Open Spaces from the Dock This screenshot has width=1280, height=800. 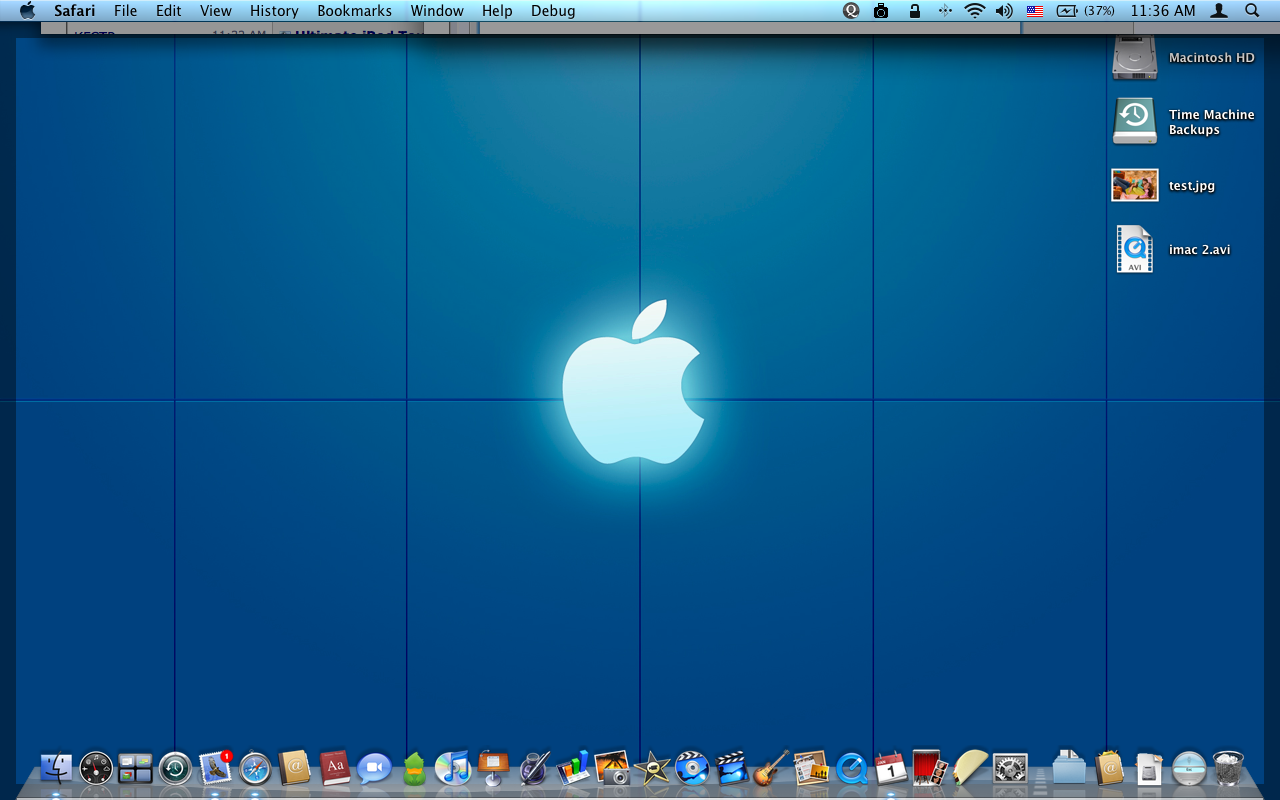[x=135, y=768]
